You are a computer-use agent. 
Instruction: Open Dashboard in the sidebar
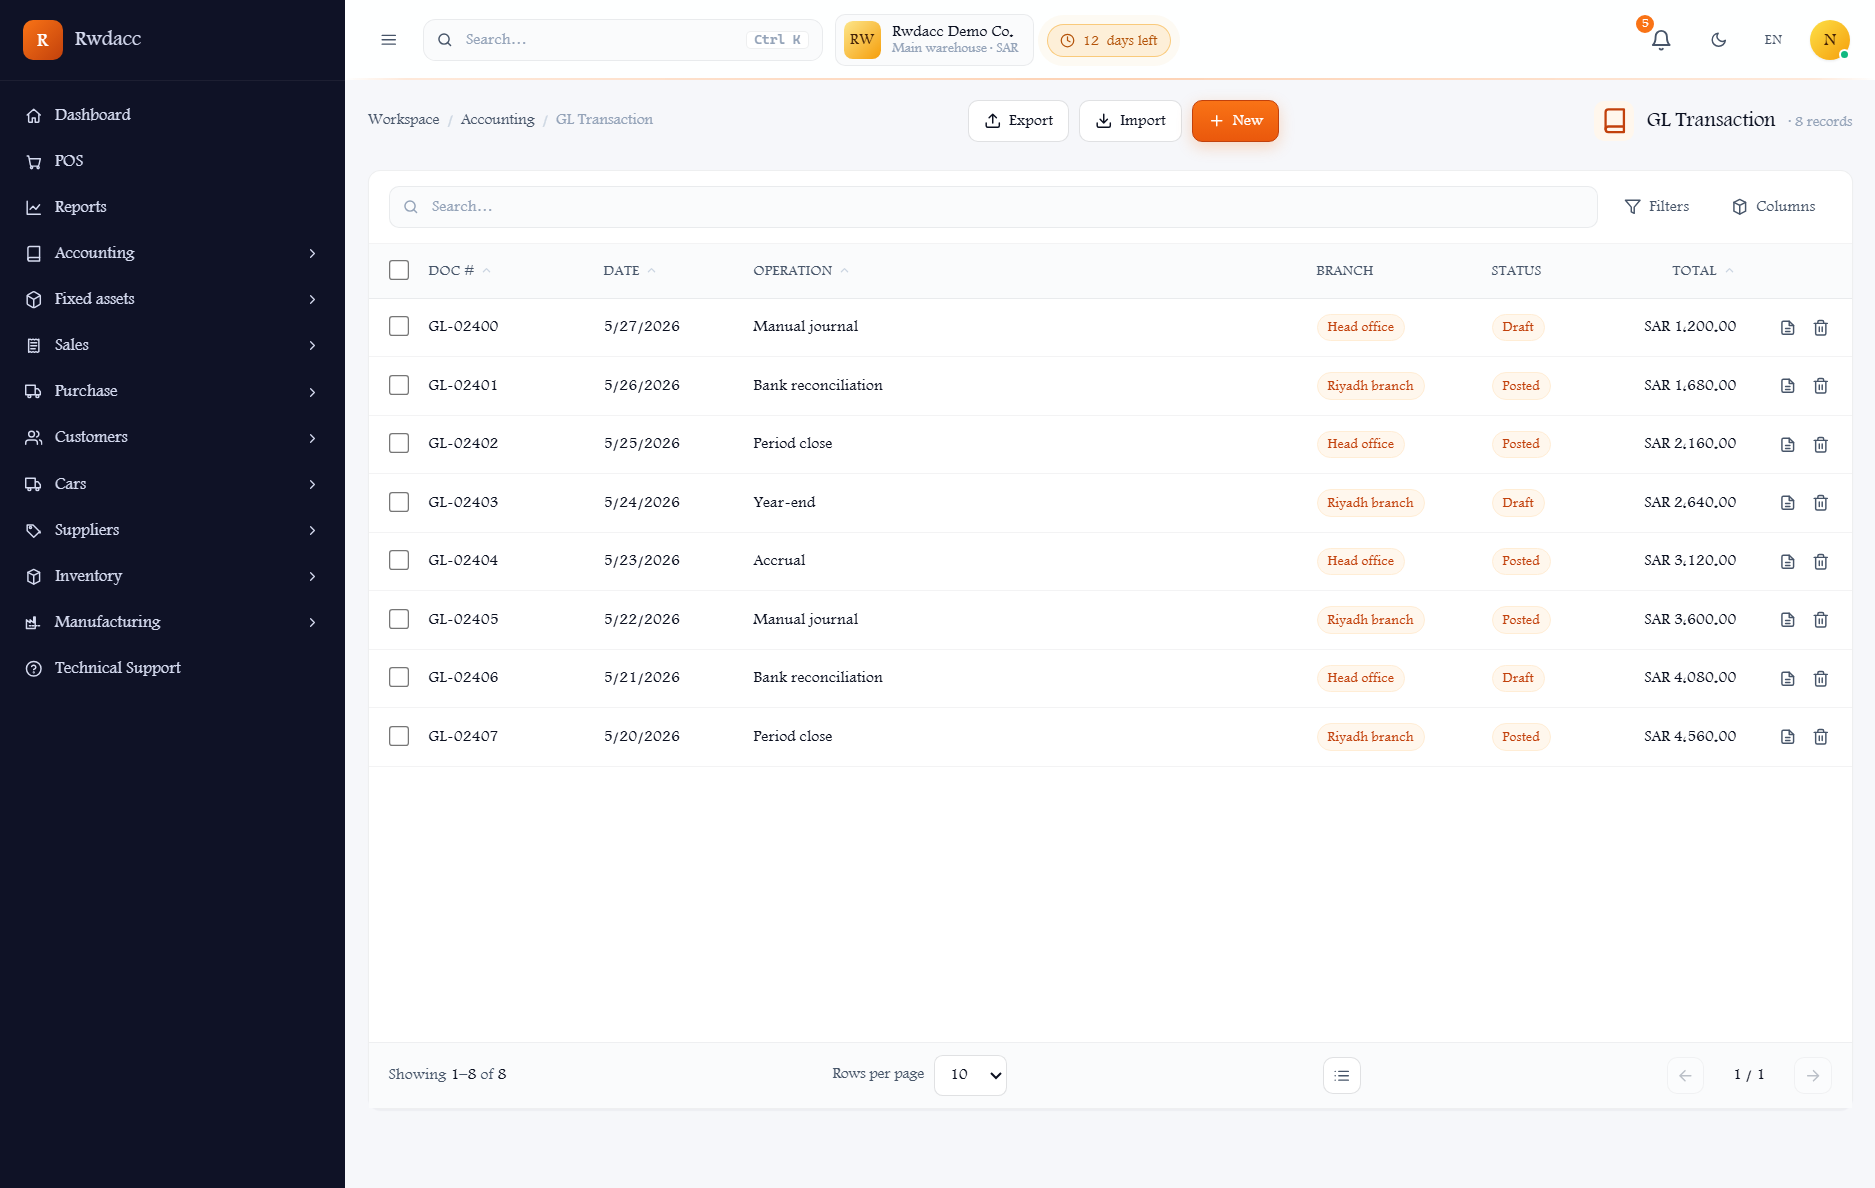[x=172, y=115]
